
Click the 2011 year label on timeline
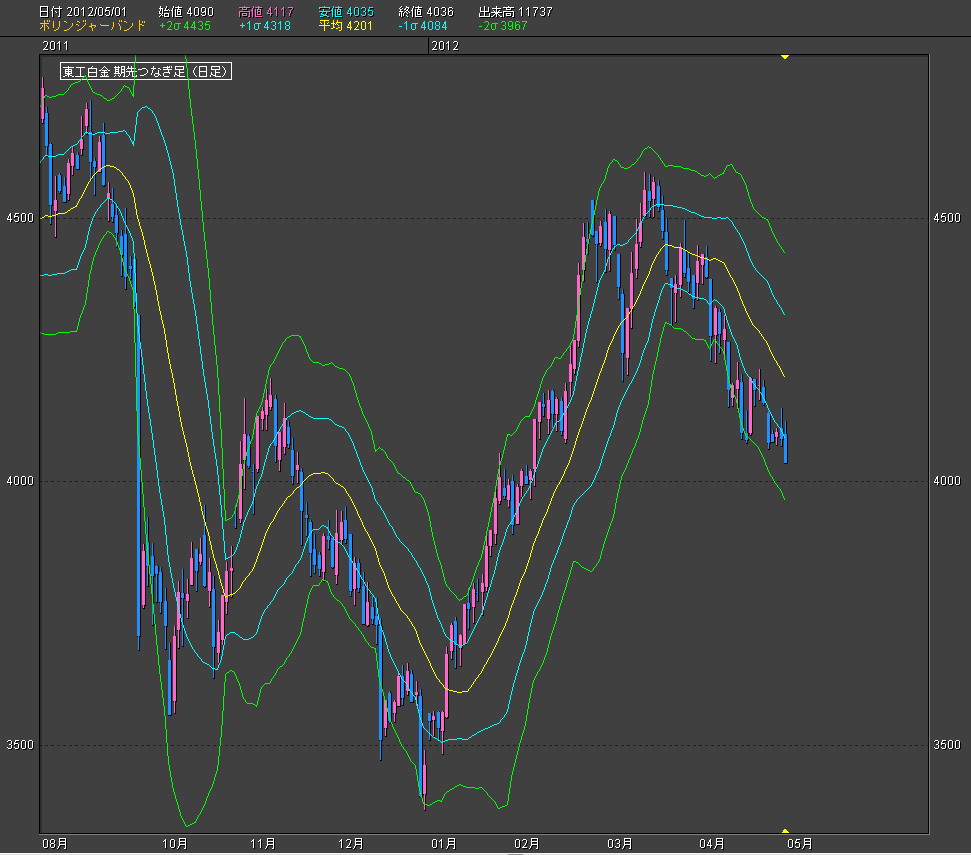click(x=56, y=46)
